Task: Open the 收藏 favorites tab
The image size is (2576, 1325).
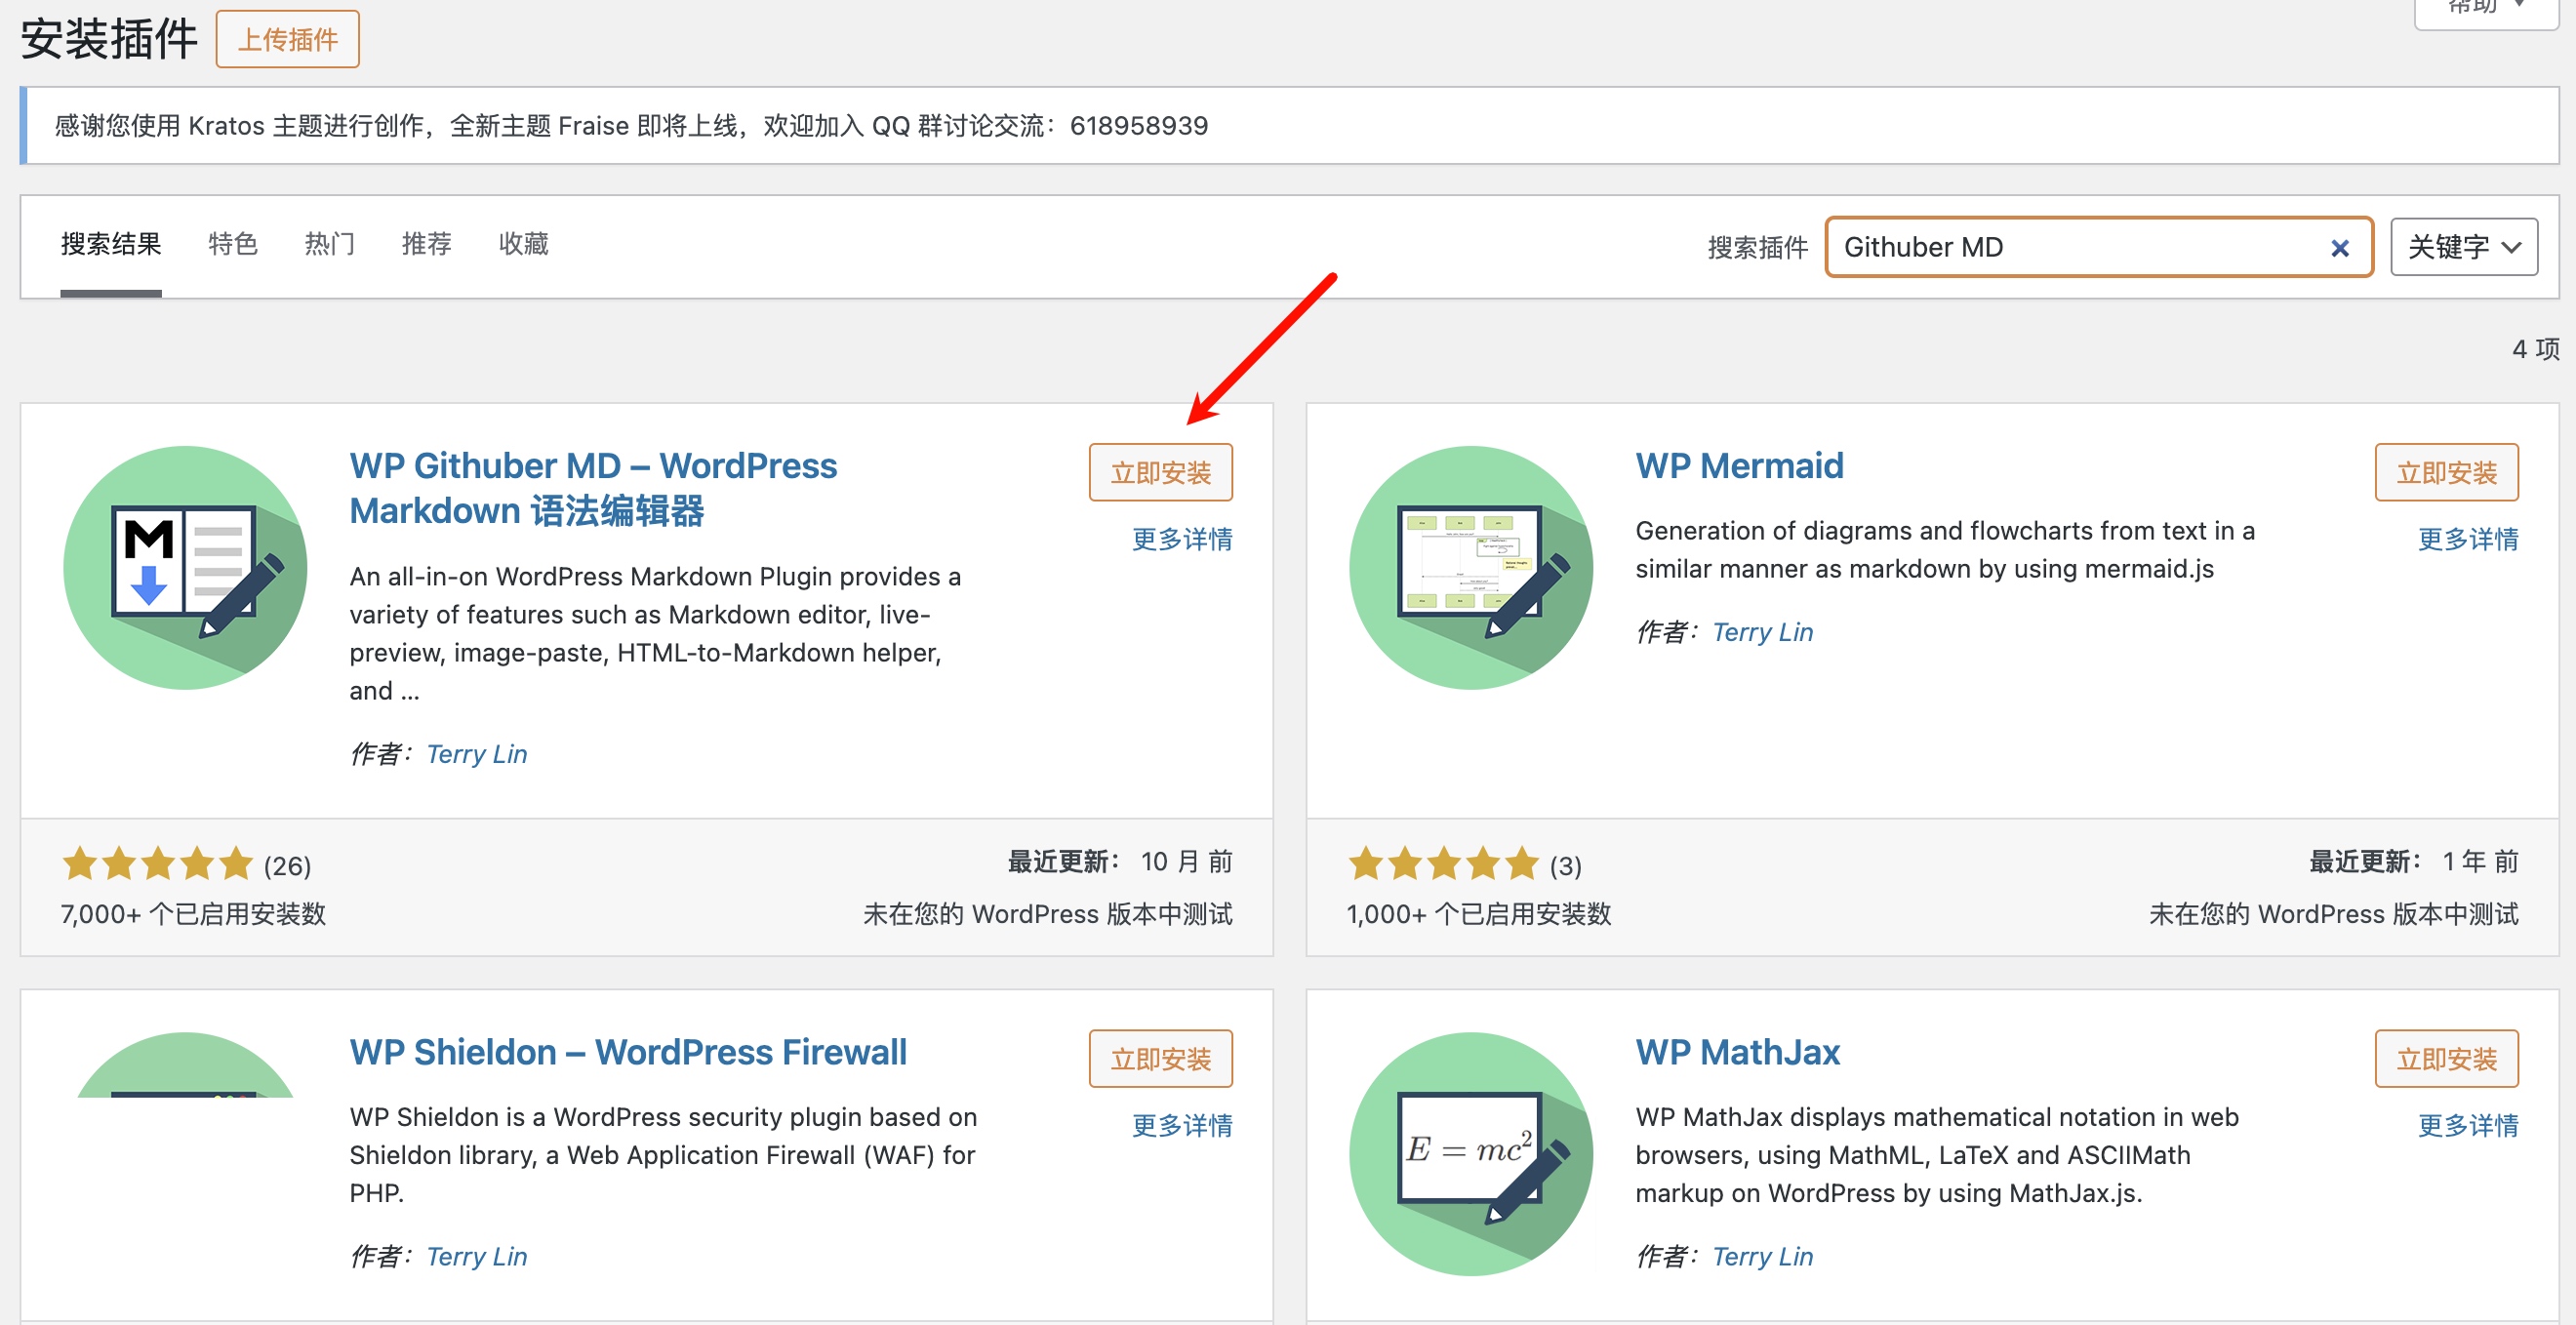Action: pos(524,244)
